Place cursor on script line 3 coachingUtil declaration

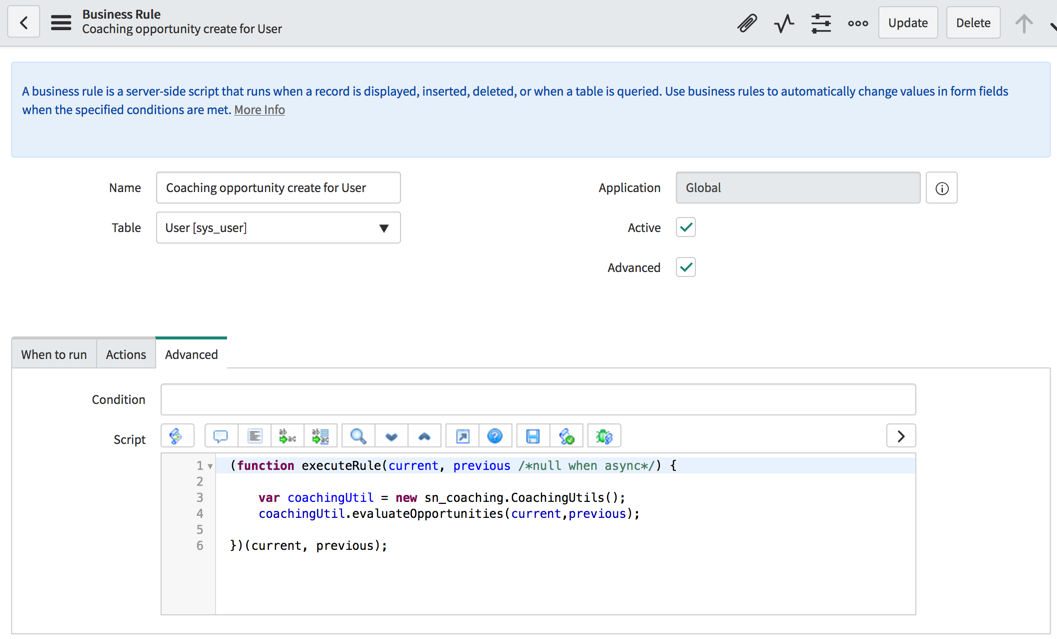point(442,497)
